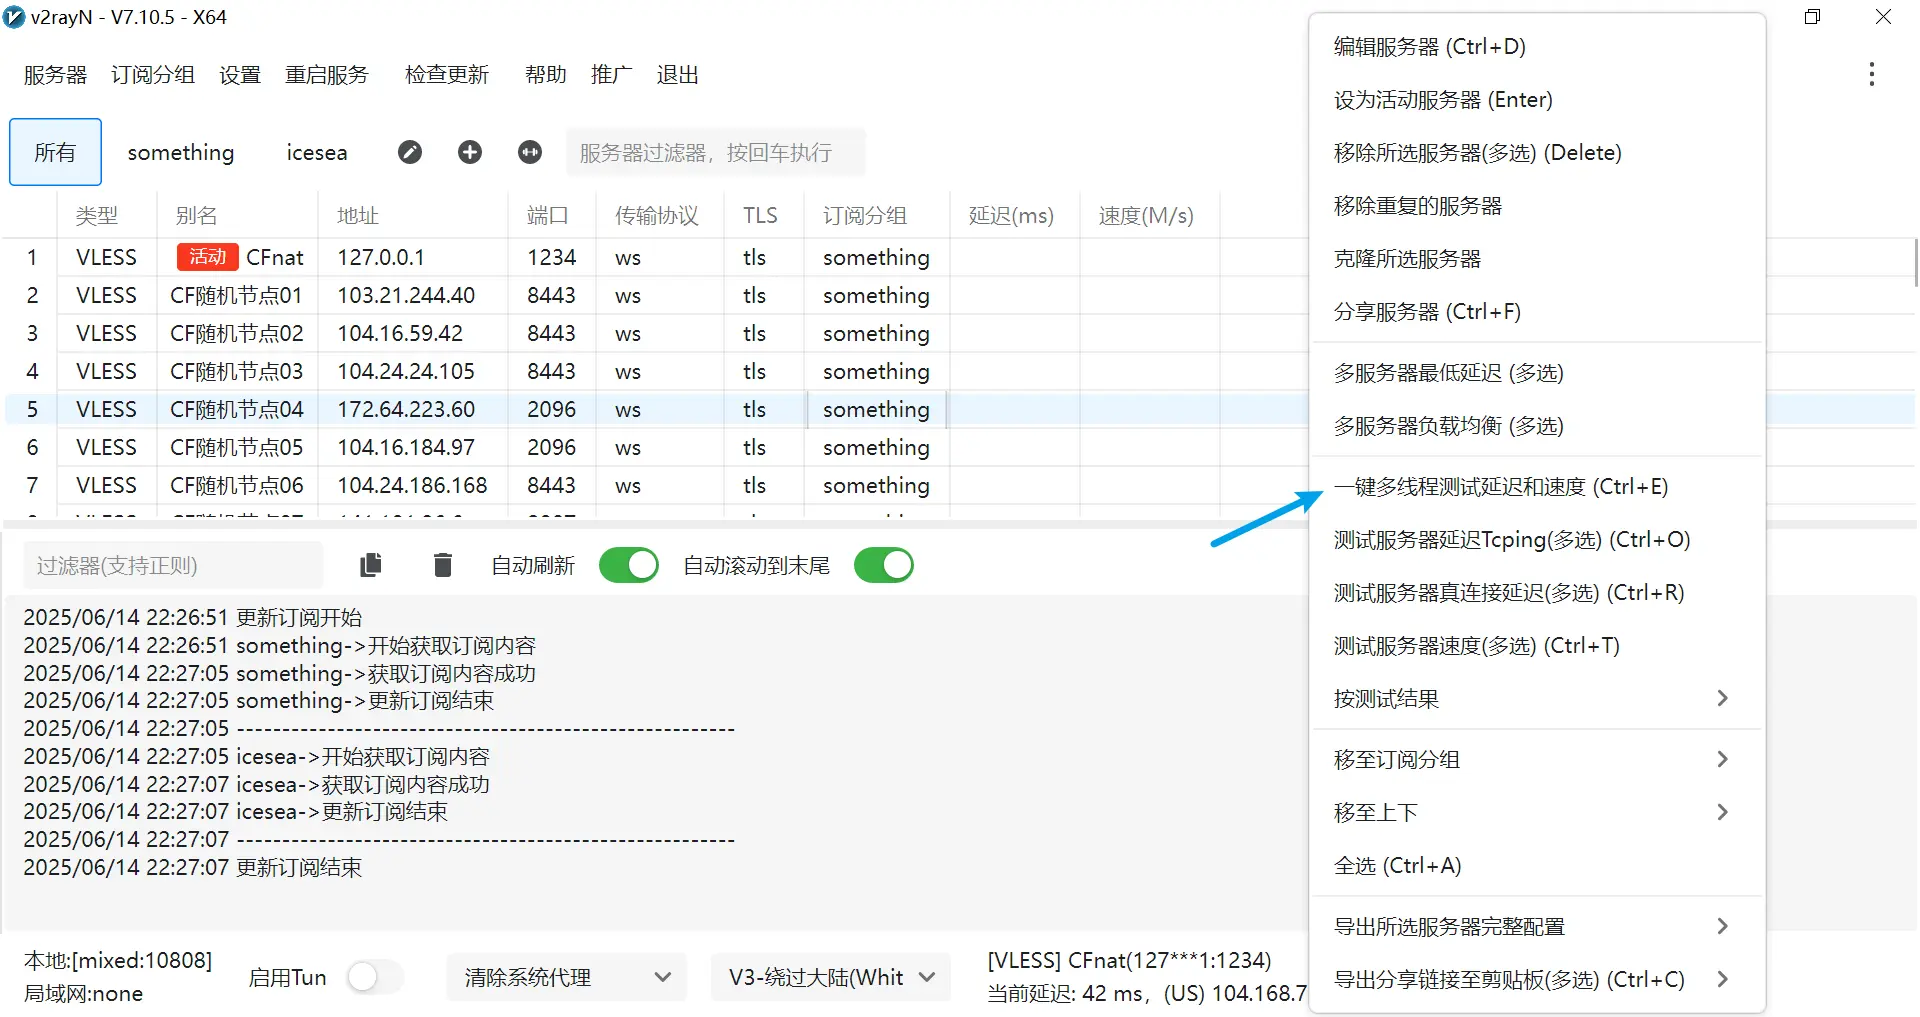The height and width of the screenshot is (1017, 1920).
Task: Select the CF随机节点05 row
Action: tap(655, 447)
